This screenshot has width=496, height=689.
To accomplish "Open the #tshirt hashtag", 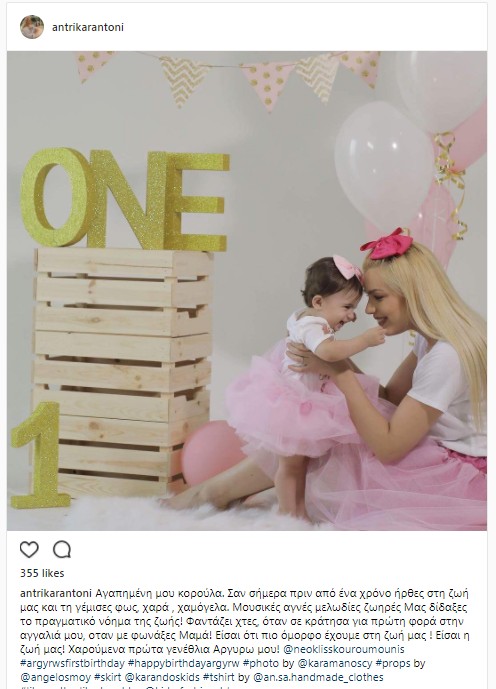I will [x=220, y=677].
